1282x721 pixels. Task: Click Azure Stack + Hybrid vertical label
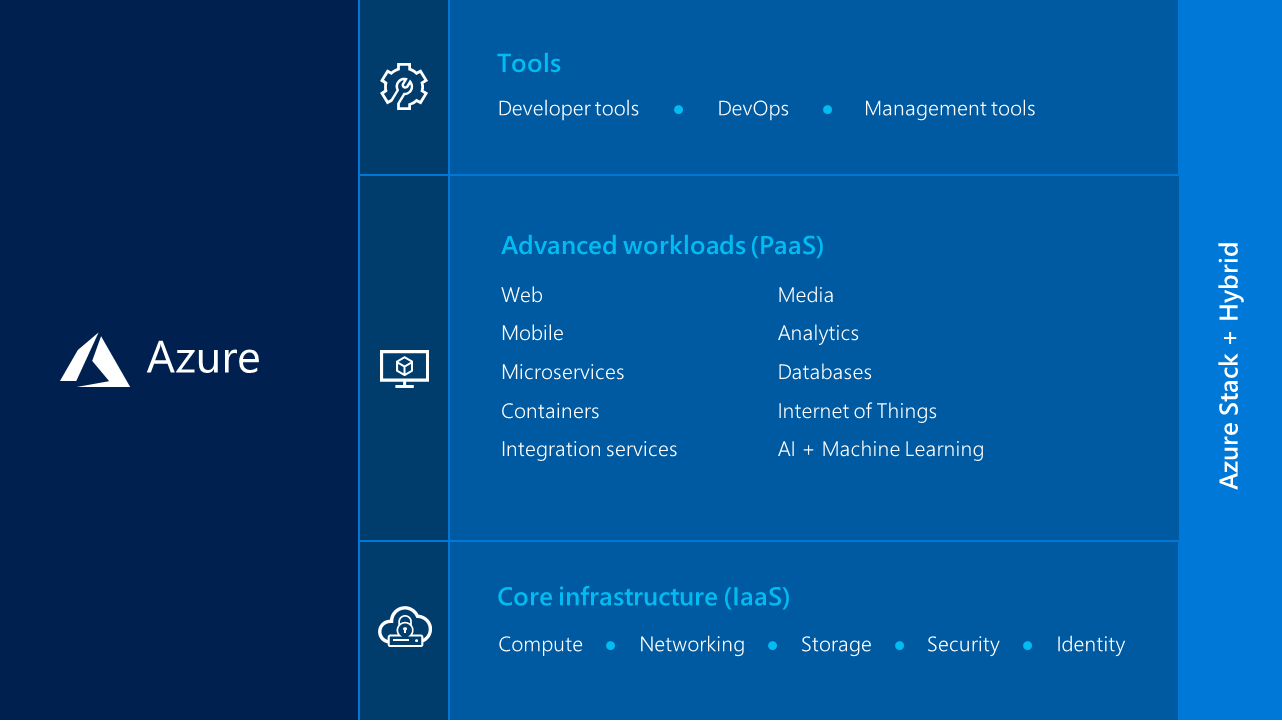point(1228,366)
